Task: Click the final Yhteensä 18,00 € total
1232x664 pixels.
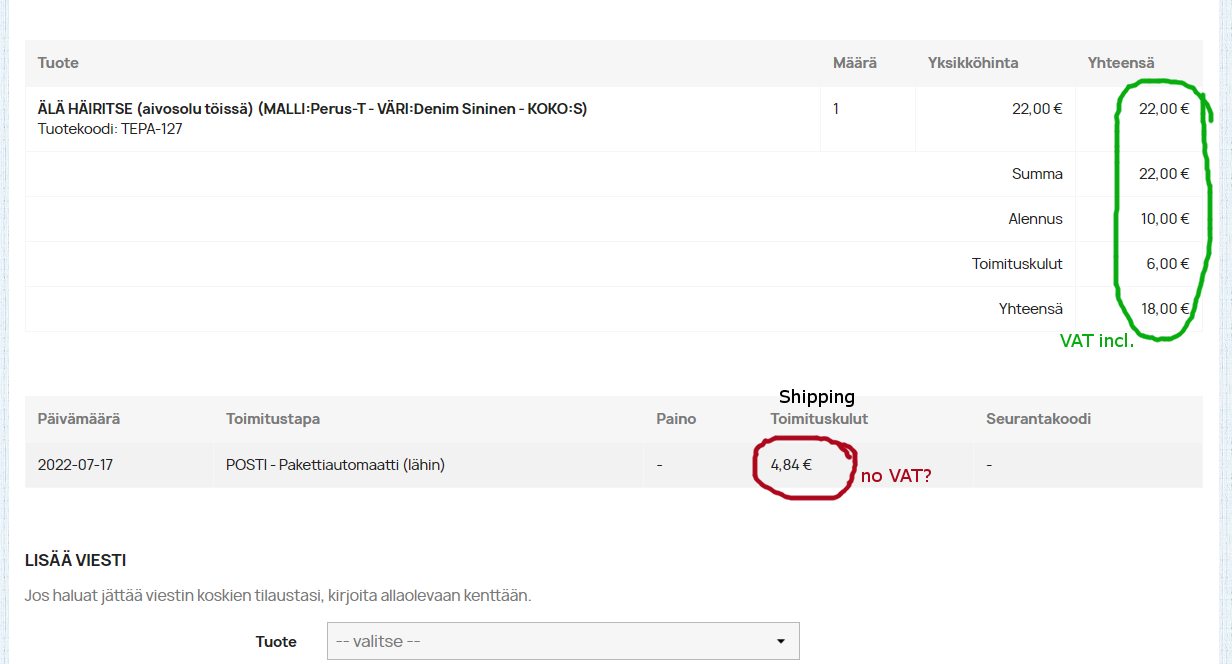Action: point(1165,309)
